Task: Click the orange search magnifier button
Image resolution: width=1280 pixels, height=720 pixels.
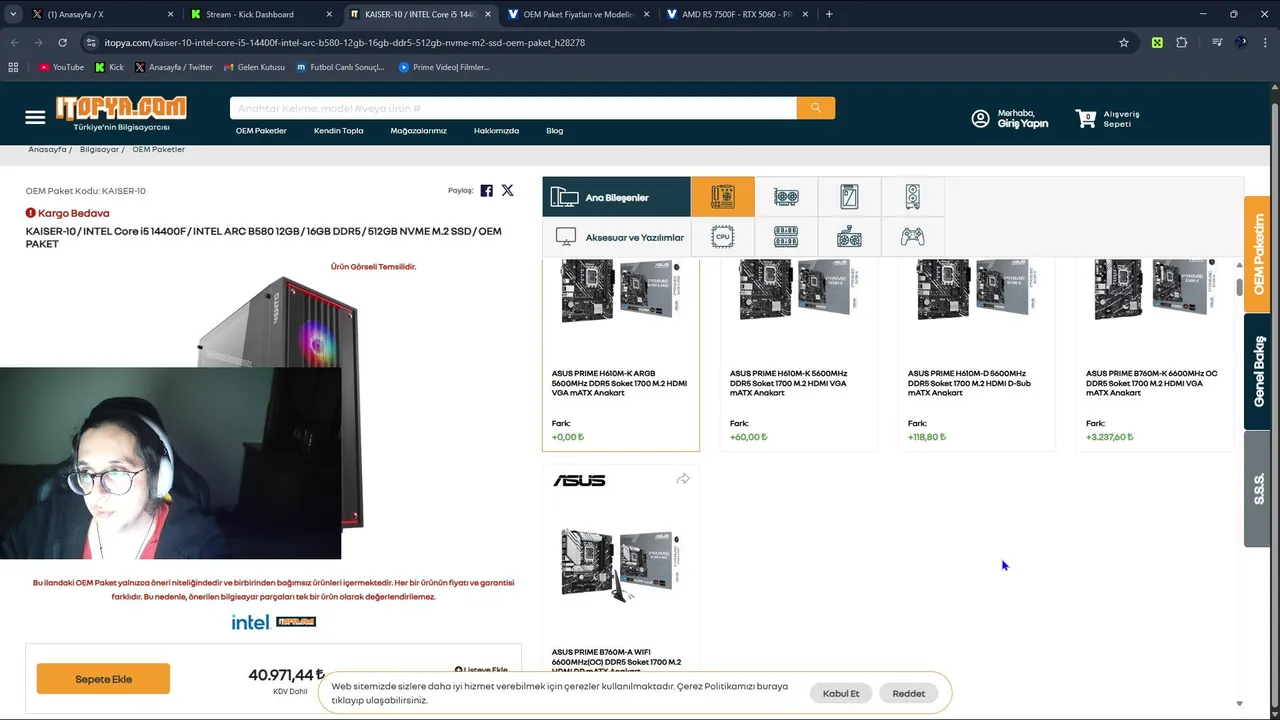Action: (815, 108)
